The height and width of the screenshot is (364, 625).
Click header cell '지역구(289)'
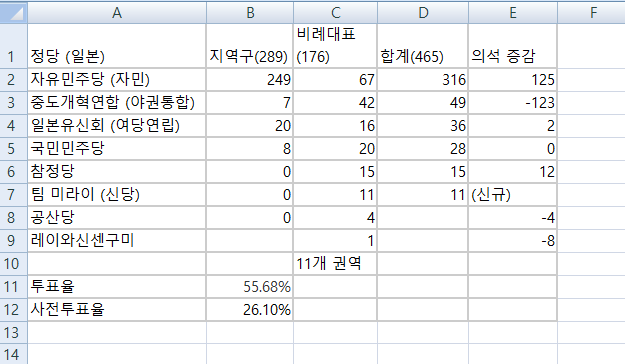(x=250, y=46)
